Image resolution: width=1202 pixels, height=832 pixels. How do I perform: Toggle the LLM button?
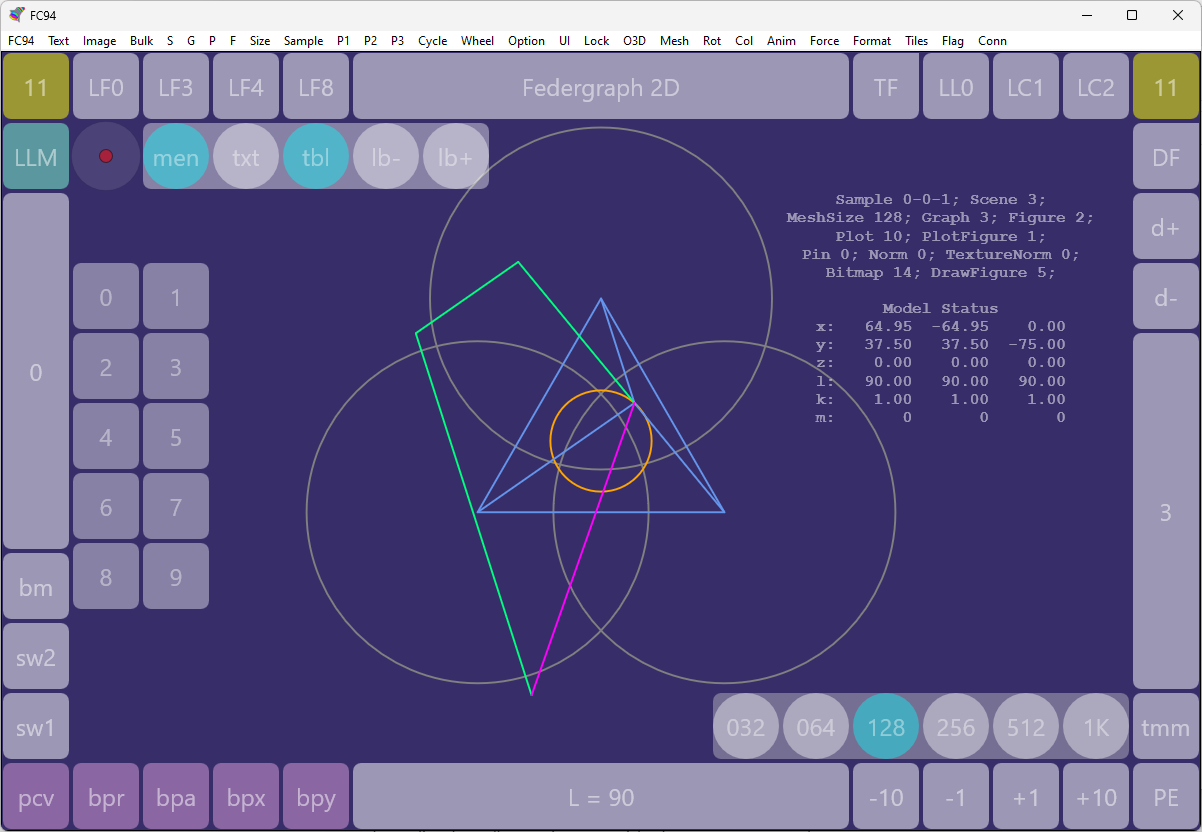coord(35,156)
